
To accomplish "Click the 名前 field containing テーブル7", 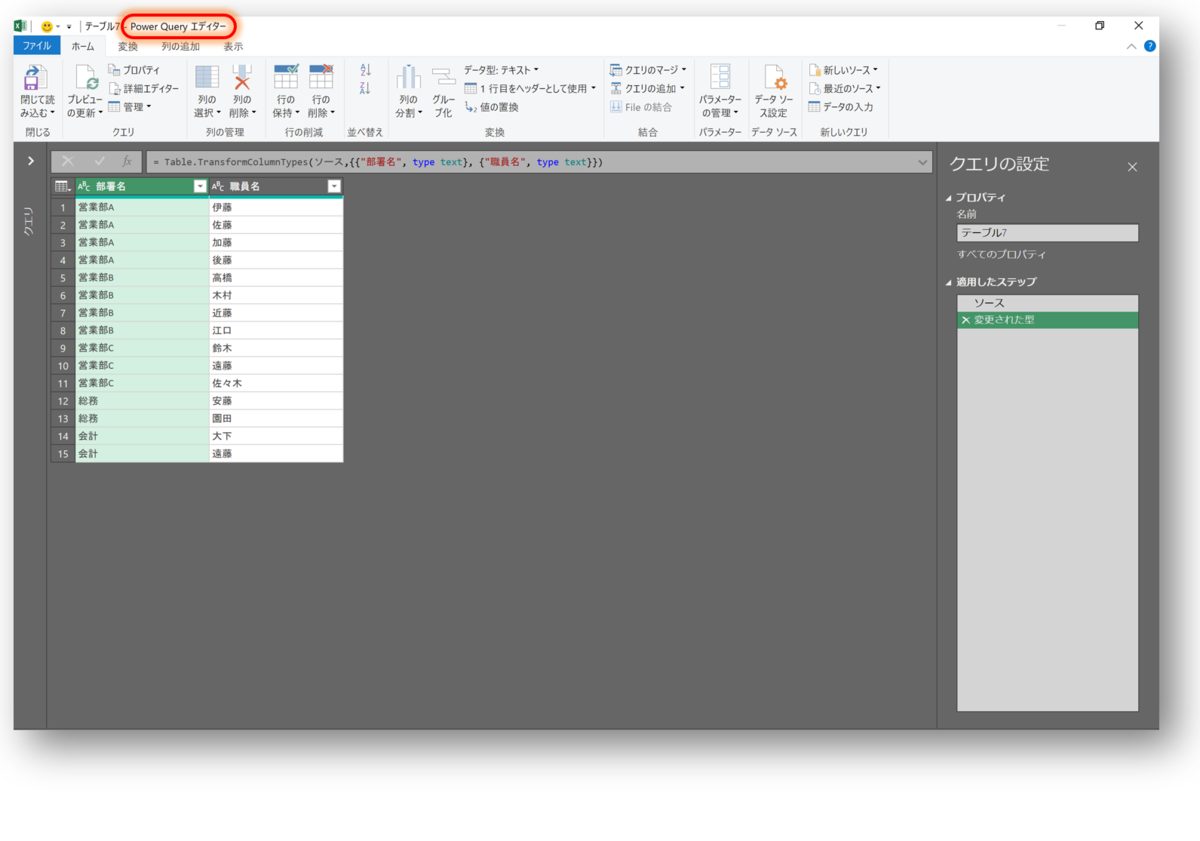I will [1048, 233].
